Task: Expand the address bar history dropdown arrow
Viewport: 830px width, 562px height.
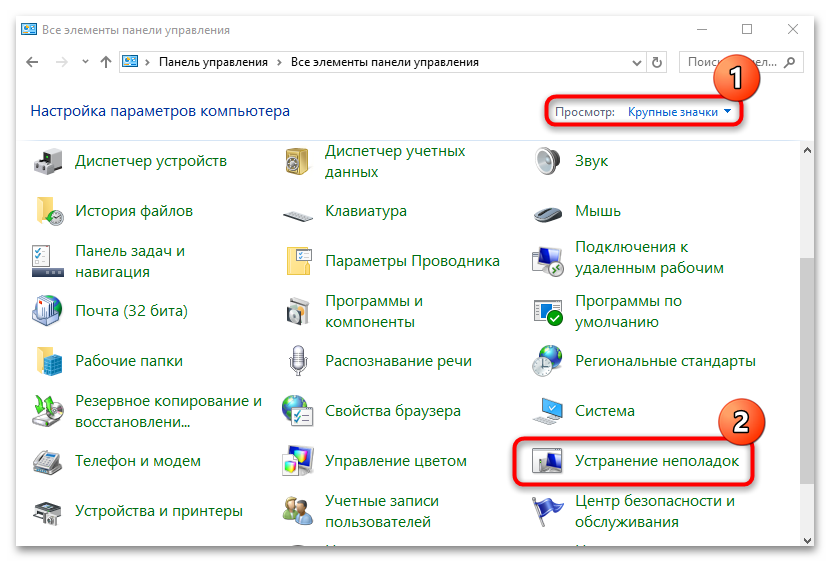Action: click(637, 62)
